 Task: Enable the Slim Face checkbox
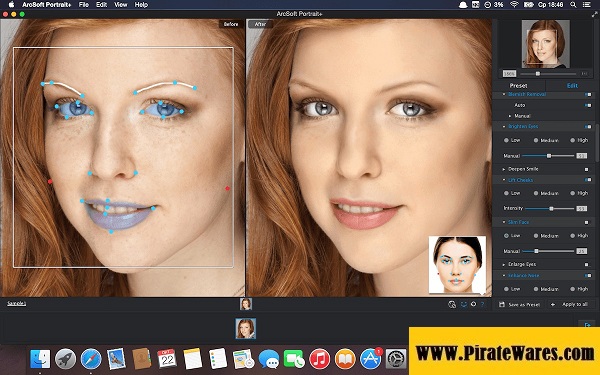pyautogui.click(x=587, y=222)
